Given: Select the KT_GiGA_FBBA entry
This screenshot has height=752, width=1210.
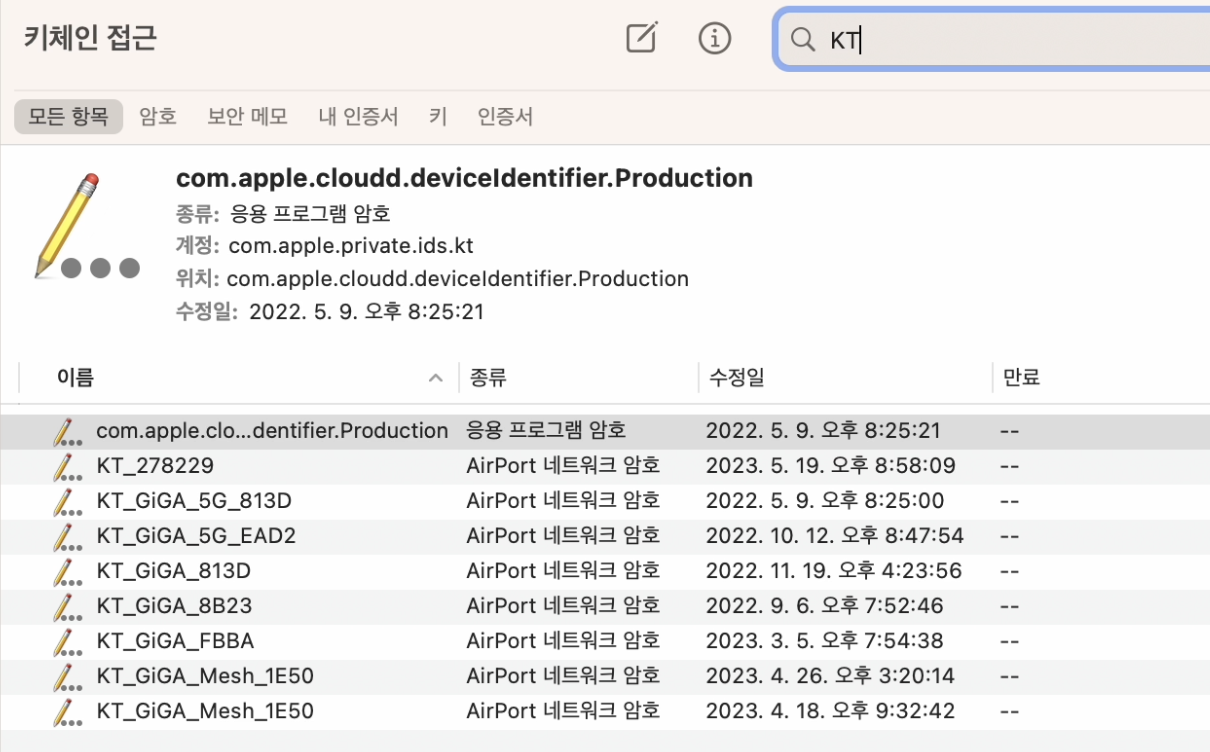Looking at the screenshot, I should pos(605,641).
